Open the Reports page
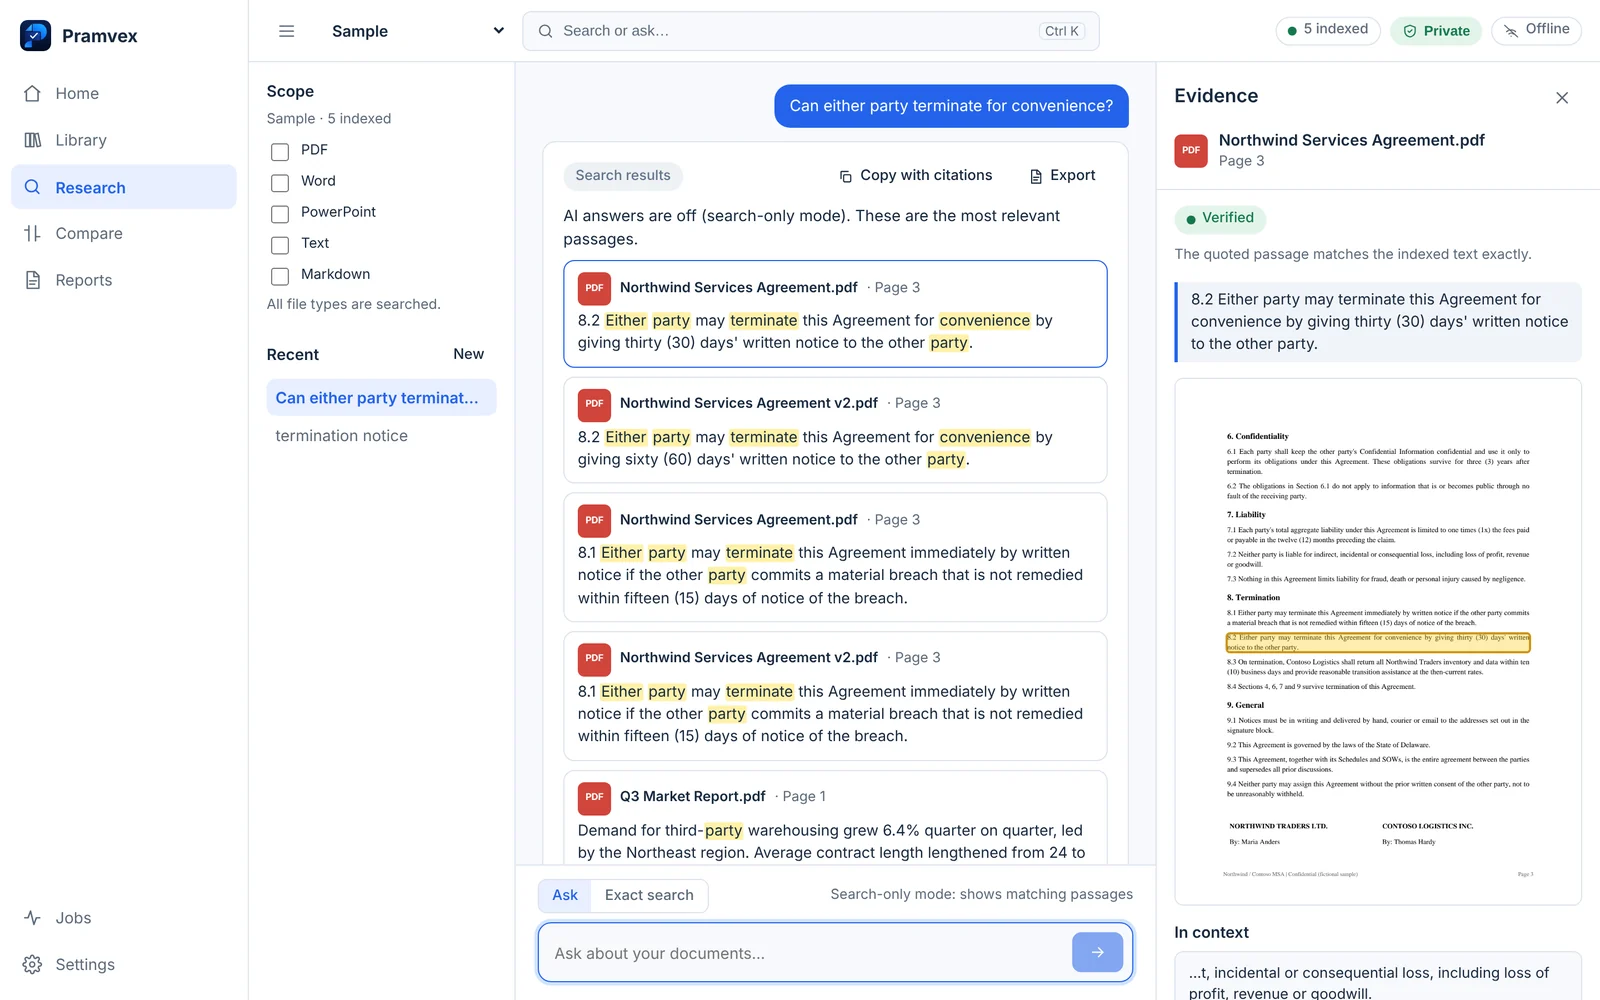The width and height of the screenshot is (1600, 1000). (124, 280)
